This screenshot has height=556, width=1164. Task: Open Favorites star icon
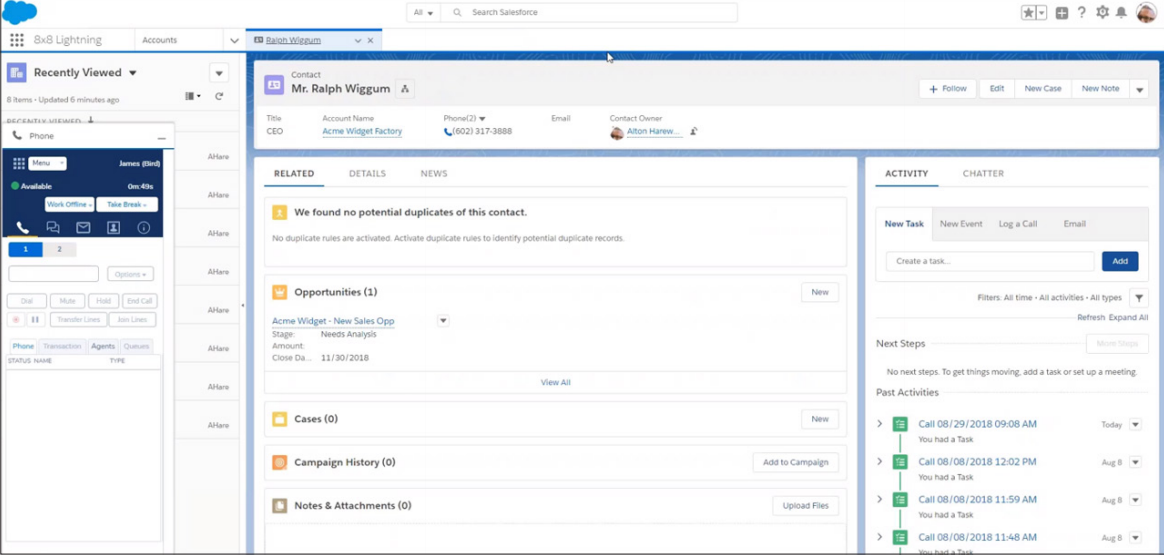pyautogui.click(x=1029, y=13)
